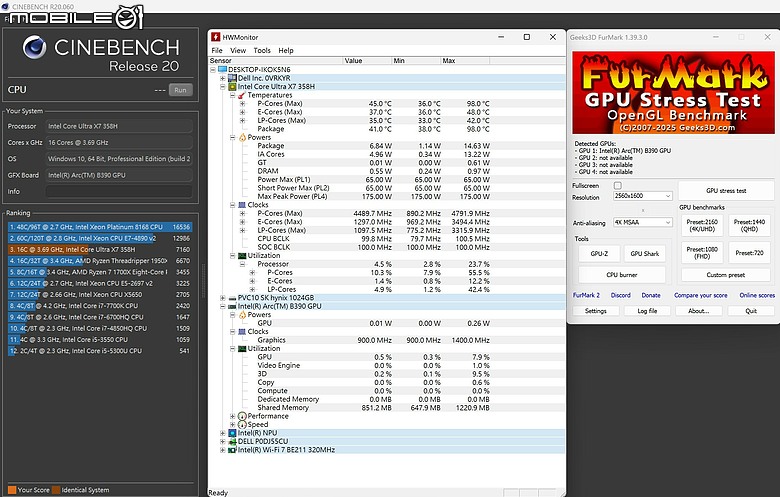Expand the Intel(R) NPU node

pos(223,433)
